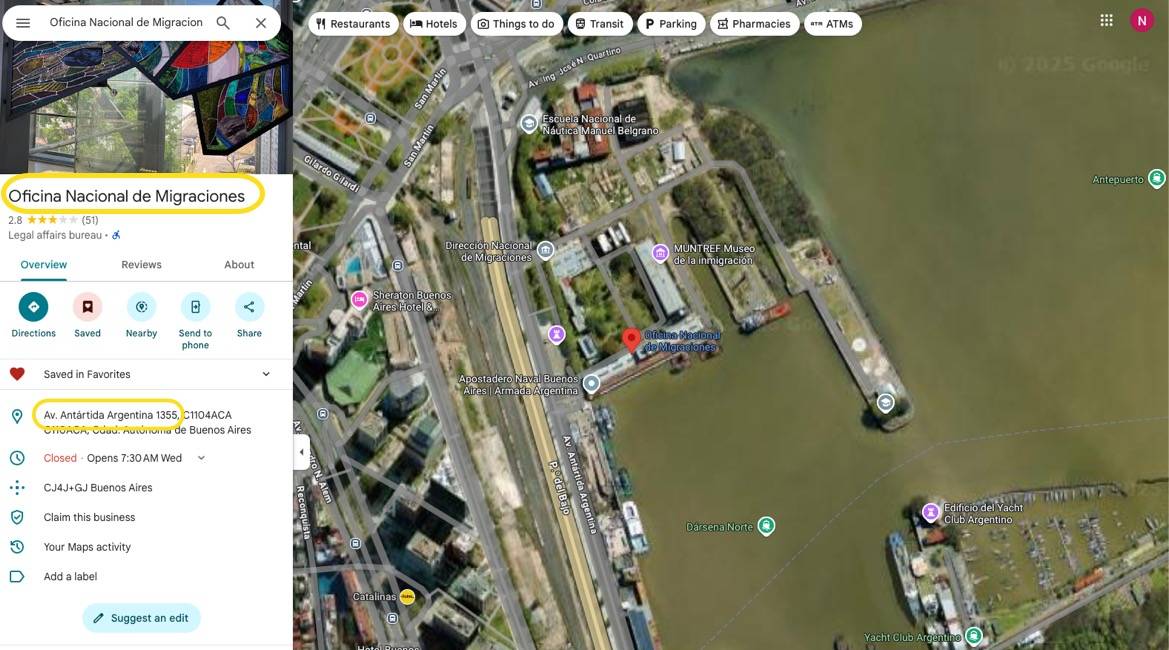Click Suggest an edit button
The width and height of the screenshot is (1169, 650).
pos(142,618)
